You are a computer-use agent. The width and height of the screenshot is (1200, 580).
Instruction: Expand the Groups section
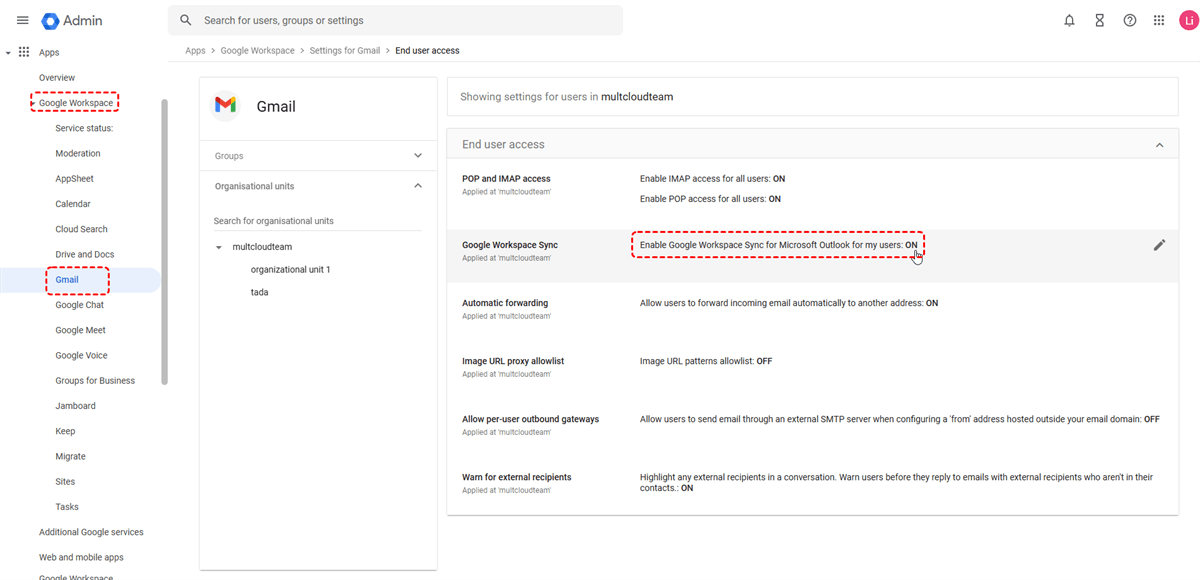click(418, 156)
